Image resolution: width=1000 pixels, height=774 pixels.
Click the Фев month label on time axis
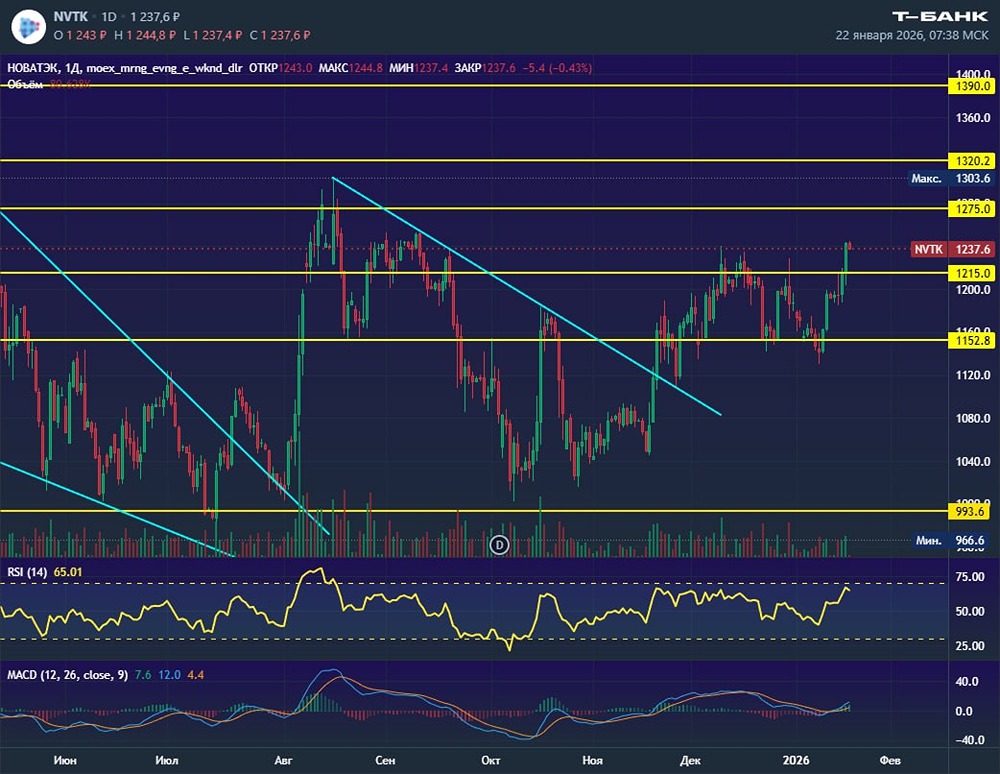890,760
